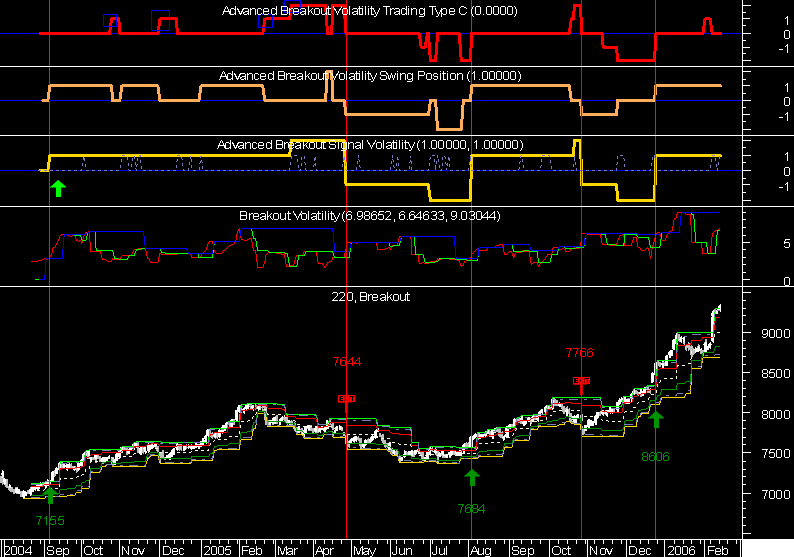
Task: Click the 7000 price axis value
Action: [775, 494]
